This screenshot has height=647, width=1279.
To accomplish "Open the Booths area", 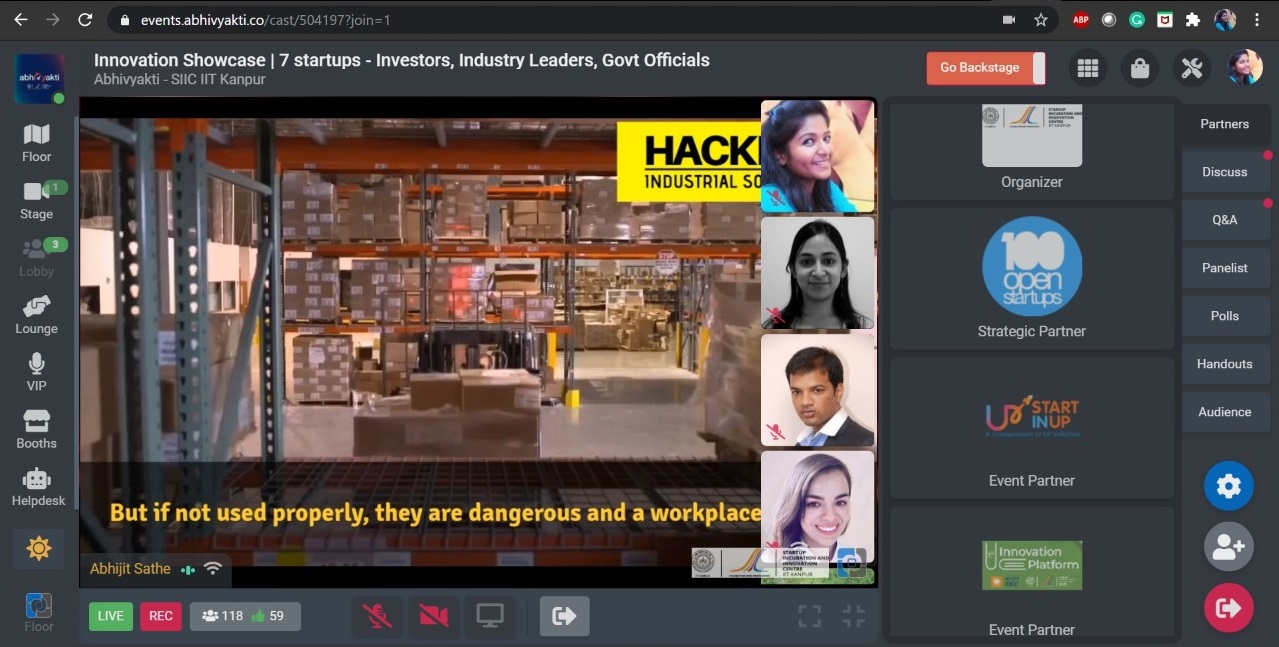I will point(37,429).
